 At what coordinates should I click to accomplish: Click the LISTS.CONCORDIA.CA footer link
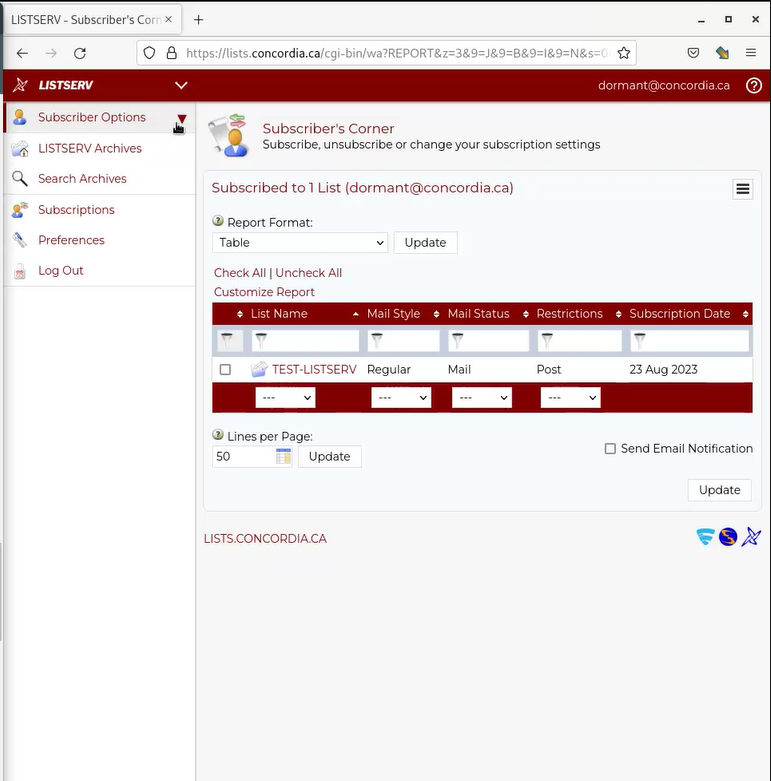pos(265,539)
